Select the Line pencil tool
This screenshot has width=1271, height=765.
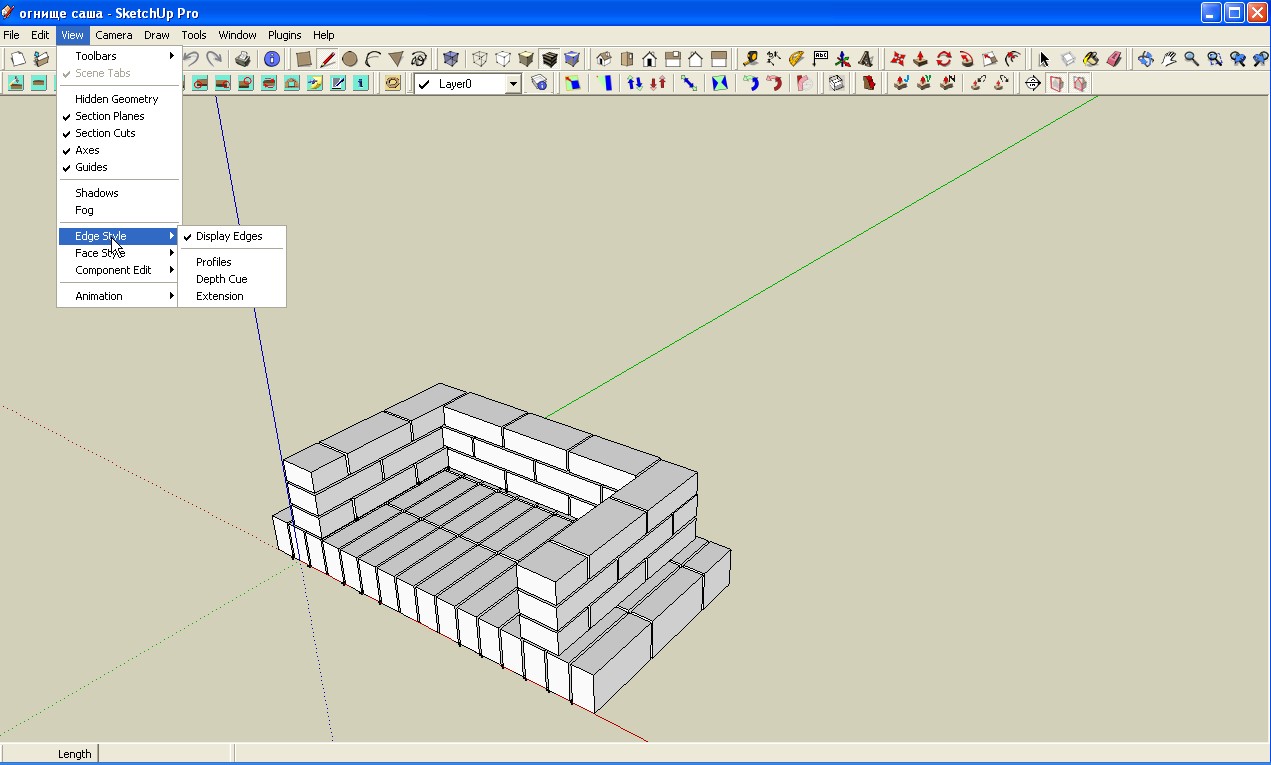coord(326,59)
